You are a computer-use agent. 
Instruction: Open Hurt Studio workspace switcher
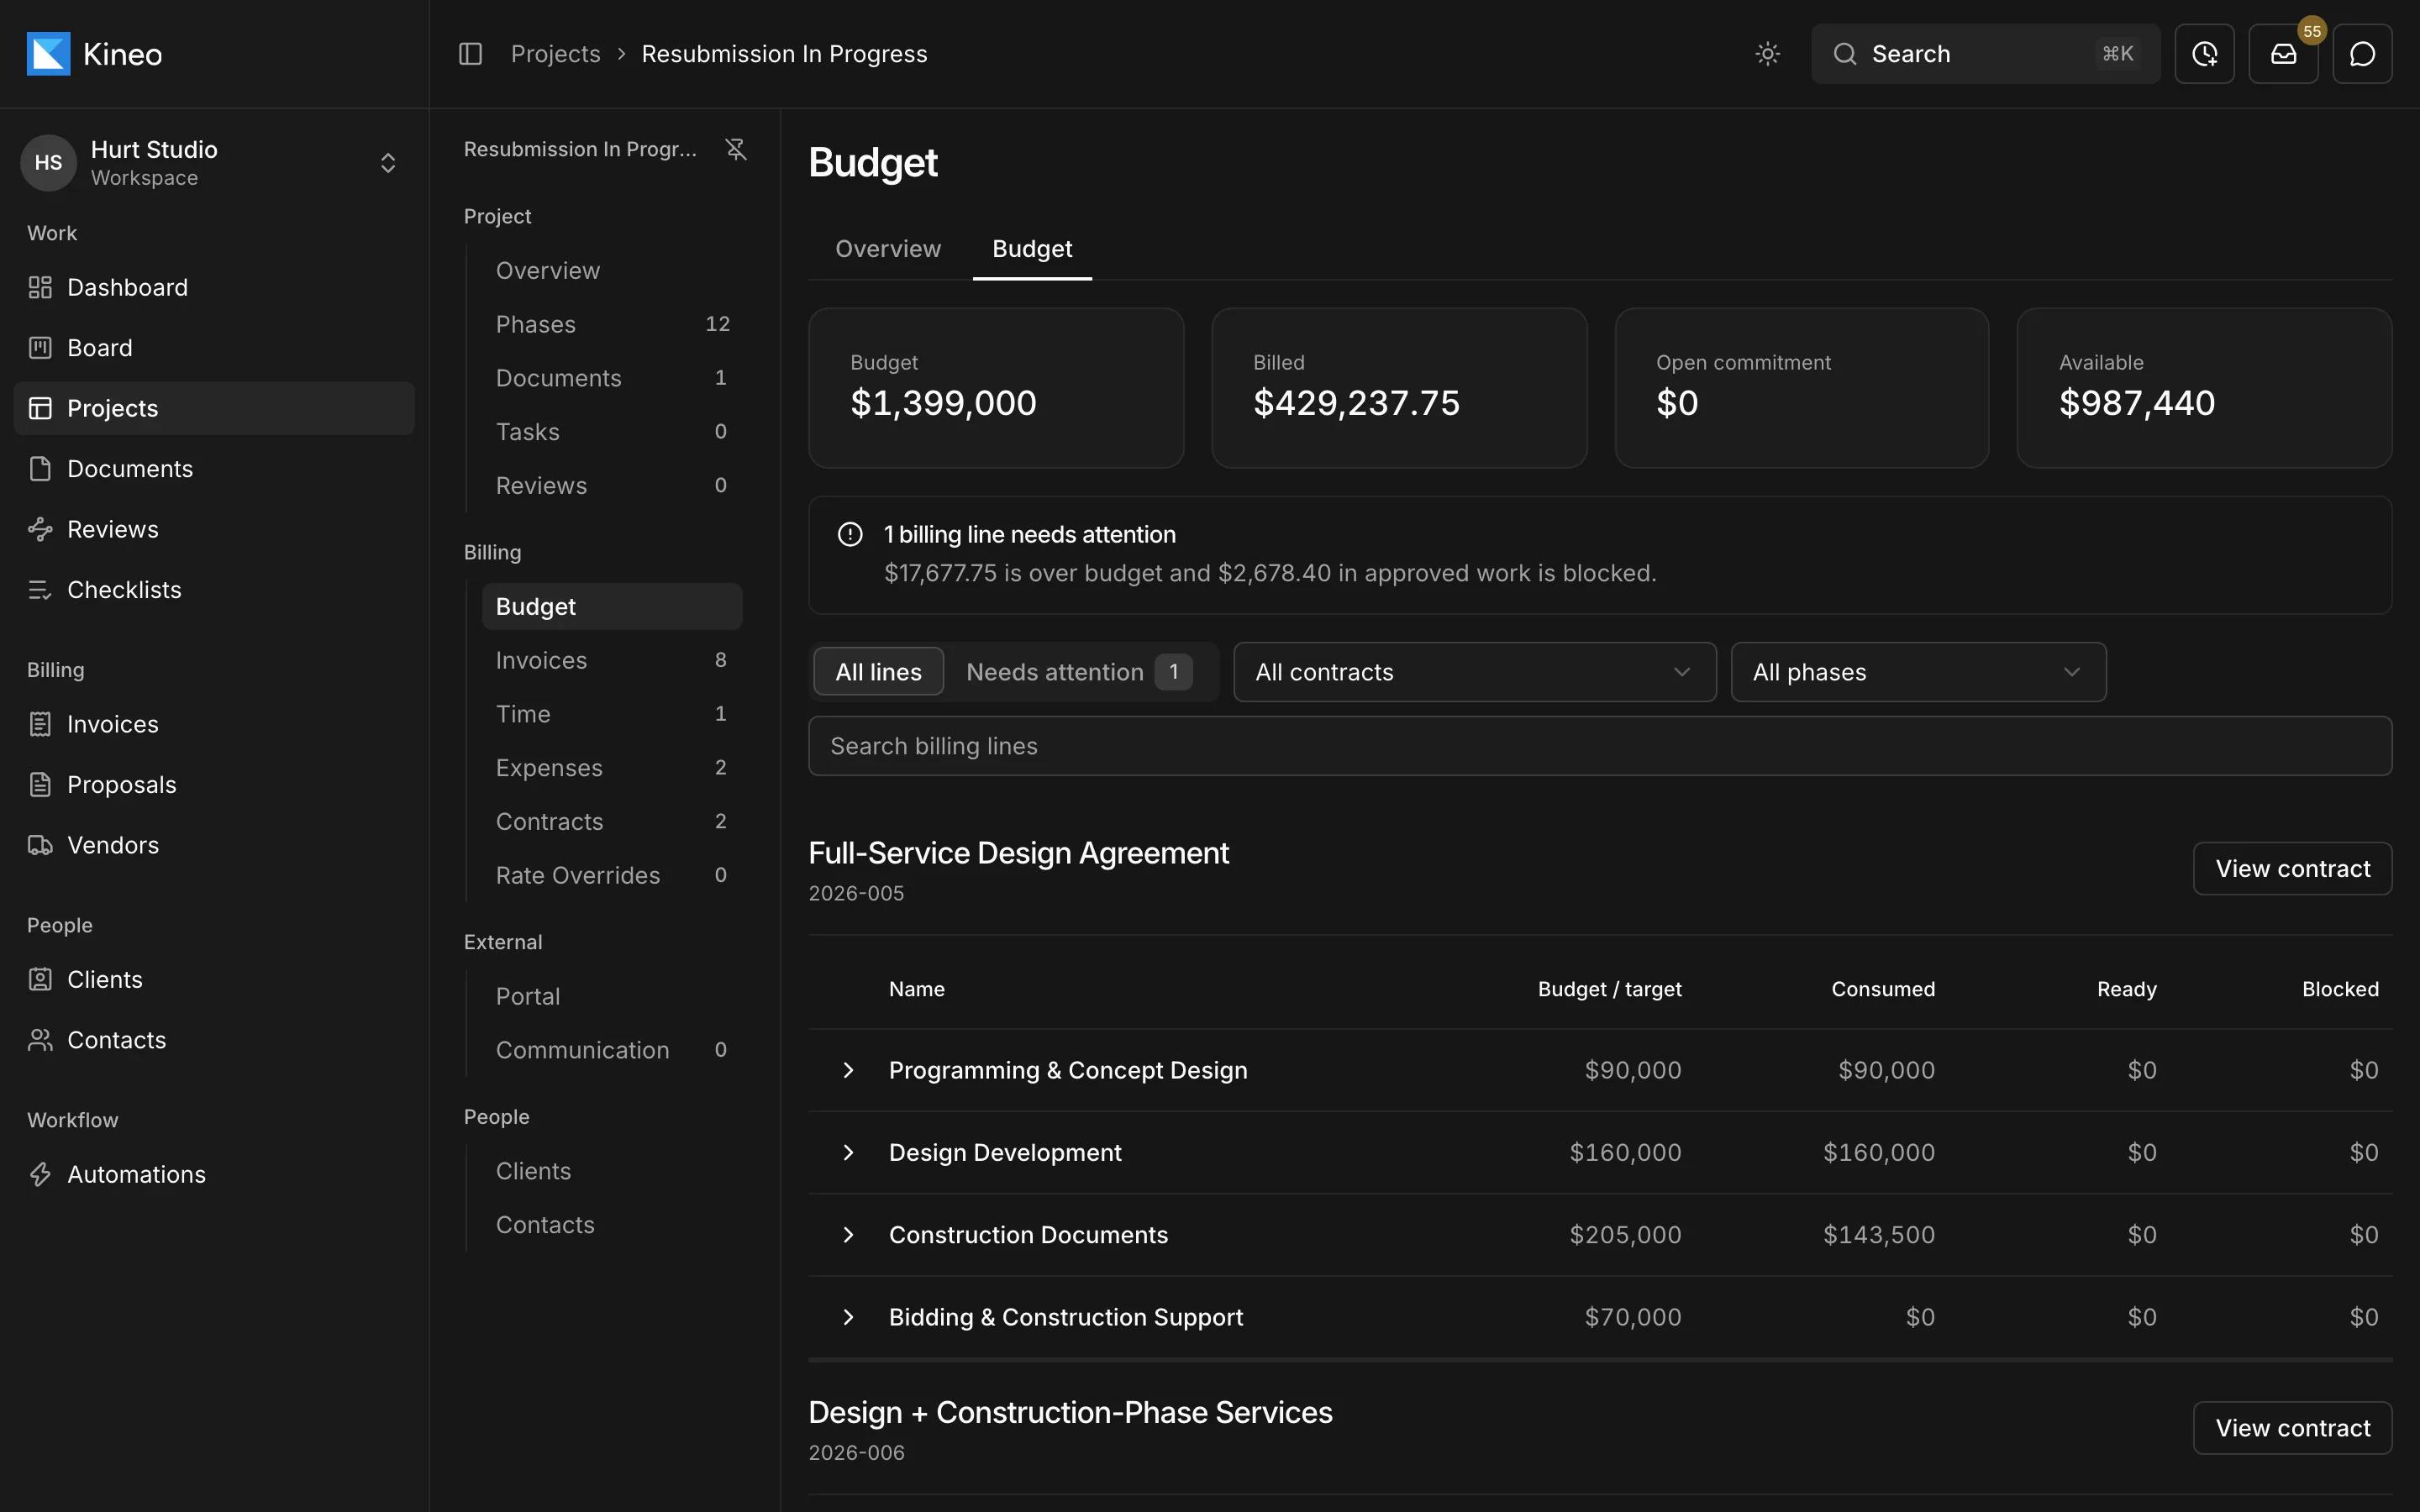(214, 163)
